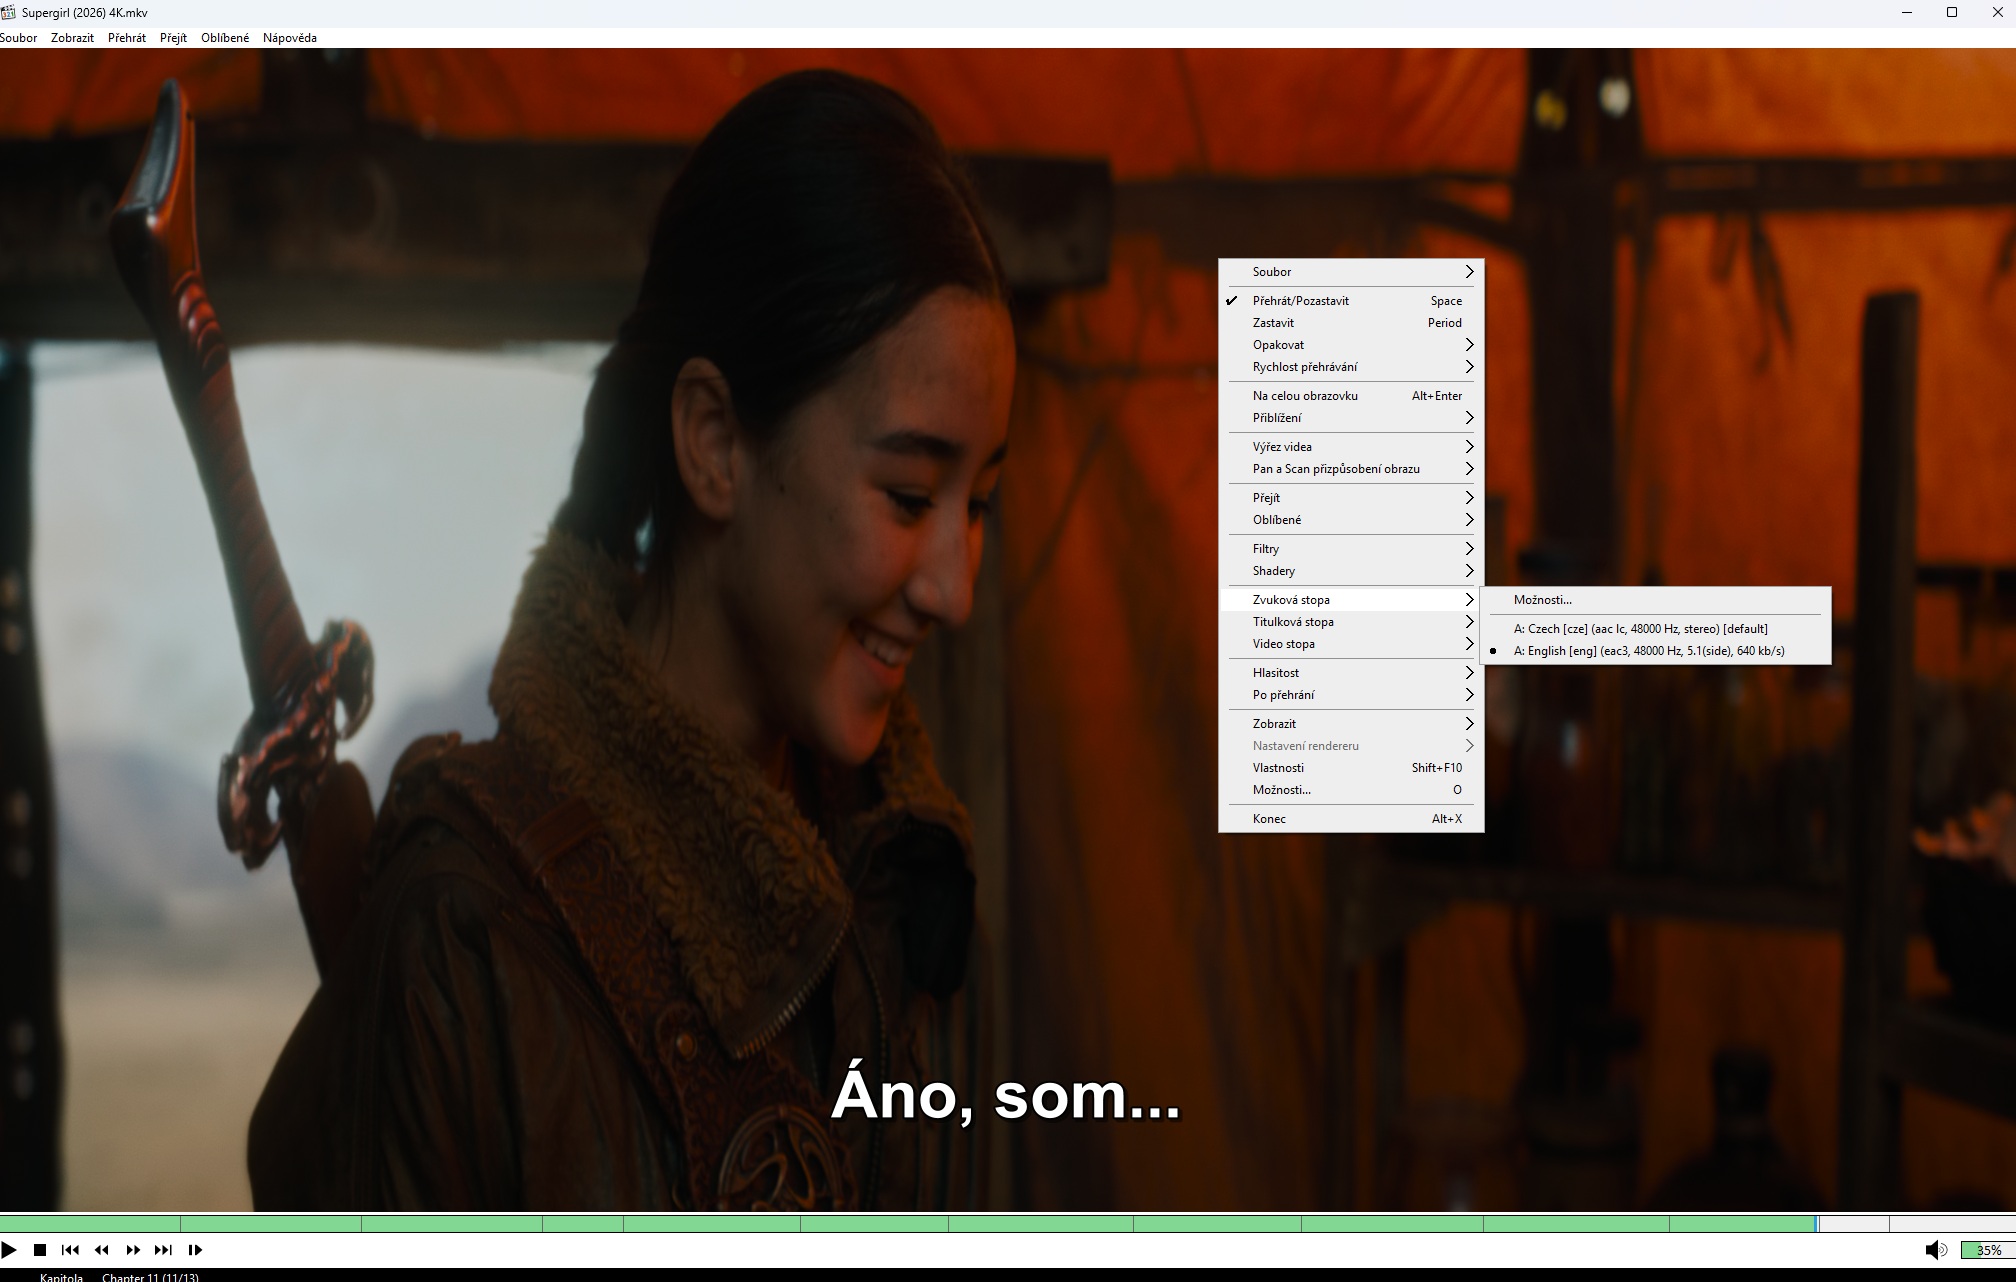Expand the Opakovat submenu
The image size is (2016, 1282).
point(1351,345)
